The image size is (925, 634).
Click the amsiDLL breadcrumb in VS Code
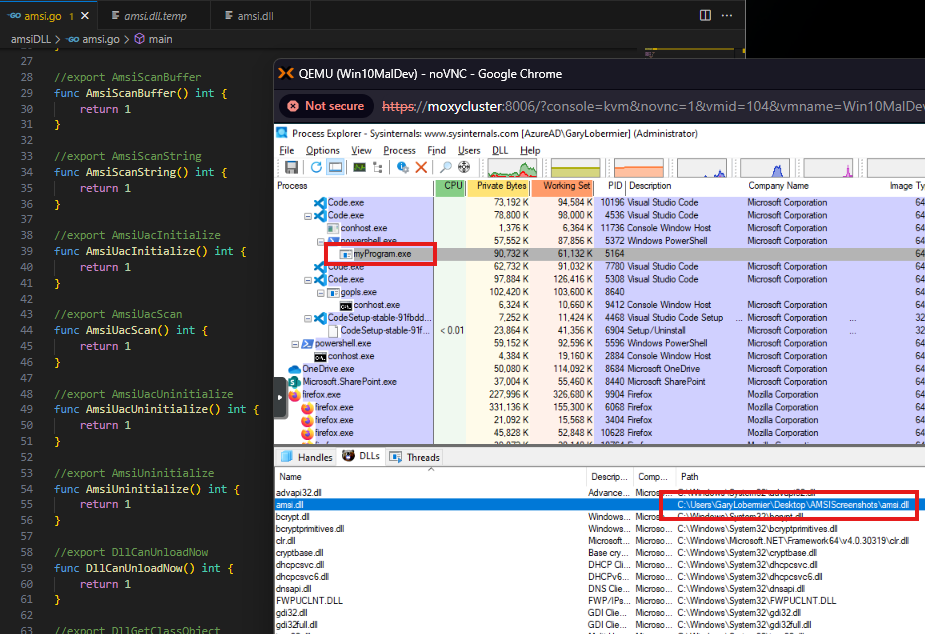point(31,39)
